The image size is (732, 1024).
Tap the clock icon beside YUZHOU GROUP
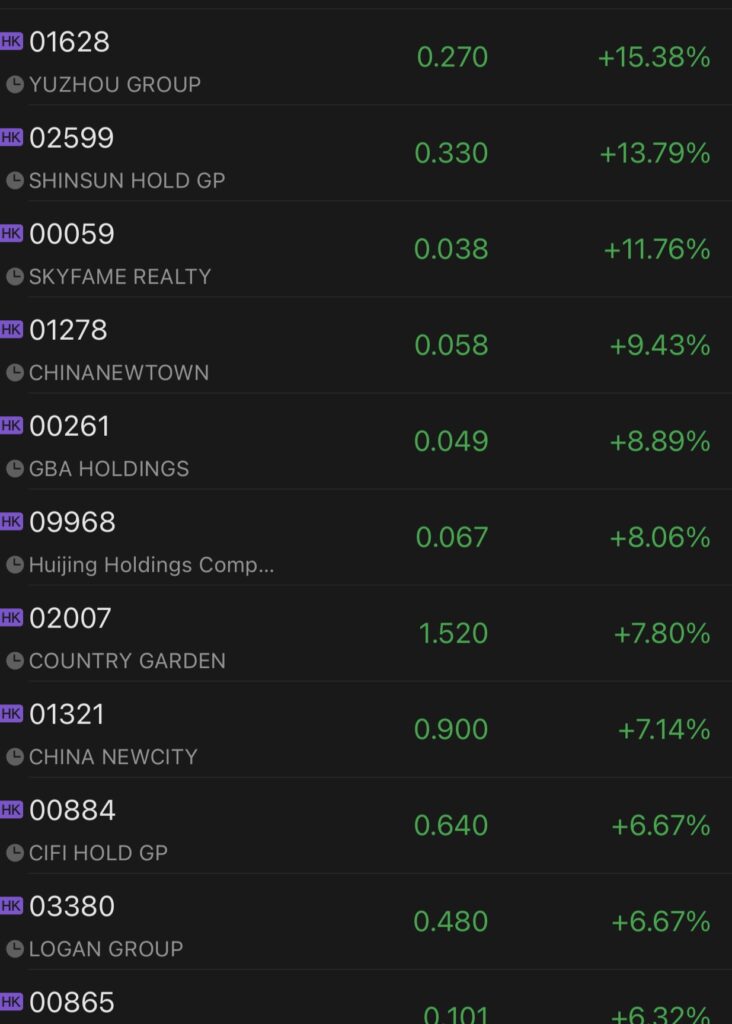pyautogui.click(x=15, y=85)
